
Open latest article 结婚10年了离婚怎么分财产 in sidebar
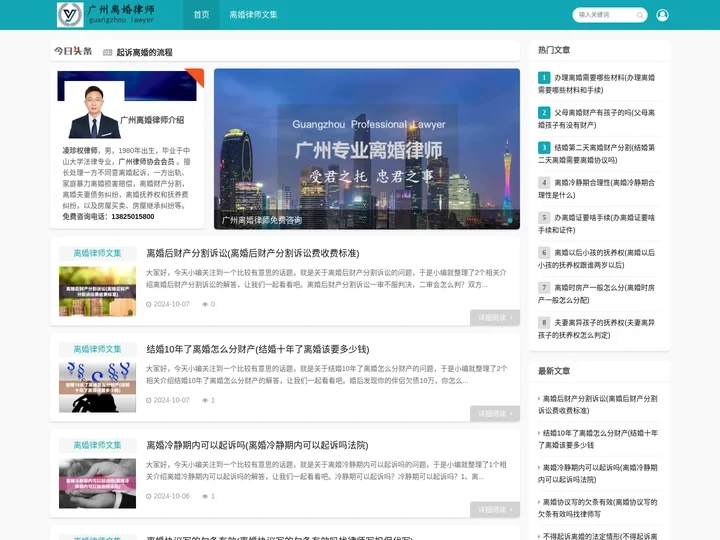[x=598, y=439]
